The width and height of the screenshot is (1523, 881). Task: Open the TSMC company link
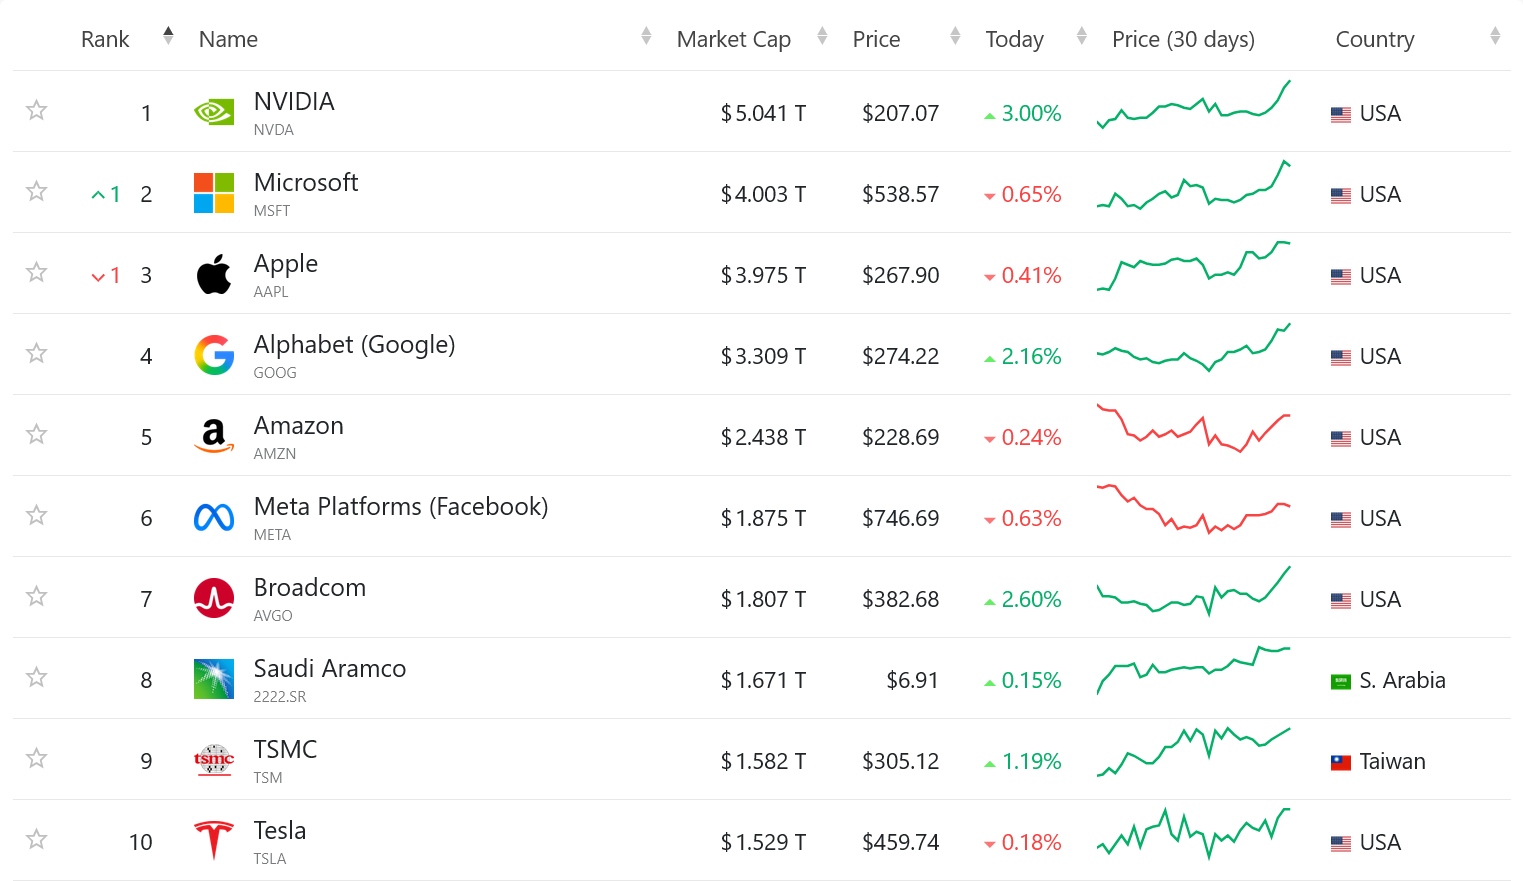coord(285,749)
